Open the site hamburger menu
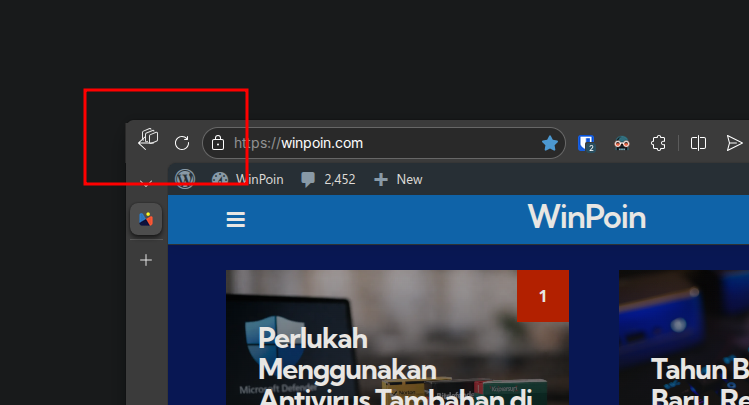Image resolution: width=749 pixels, height=405 pixels. coord(236,220)
